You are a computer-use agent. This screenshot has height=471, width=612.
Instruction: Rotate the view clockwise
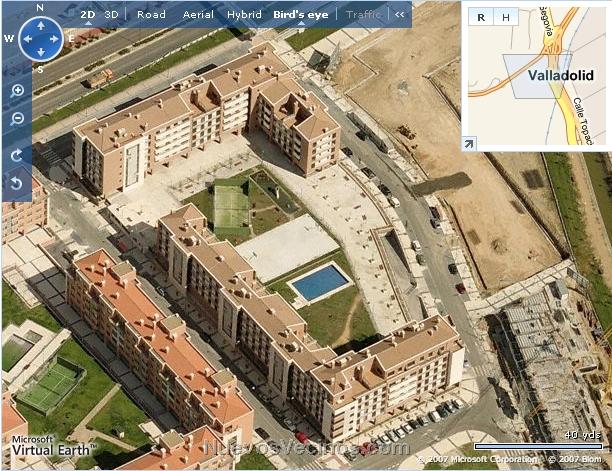(17, 156)
